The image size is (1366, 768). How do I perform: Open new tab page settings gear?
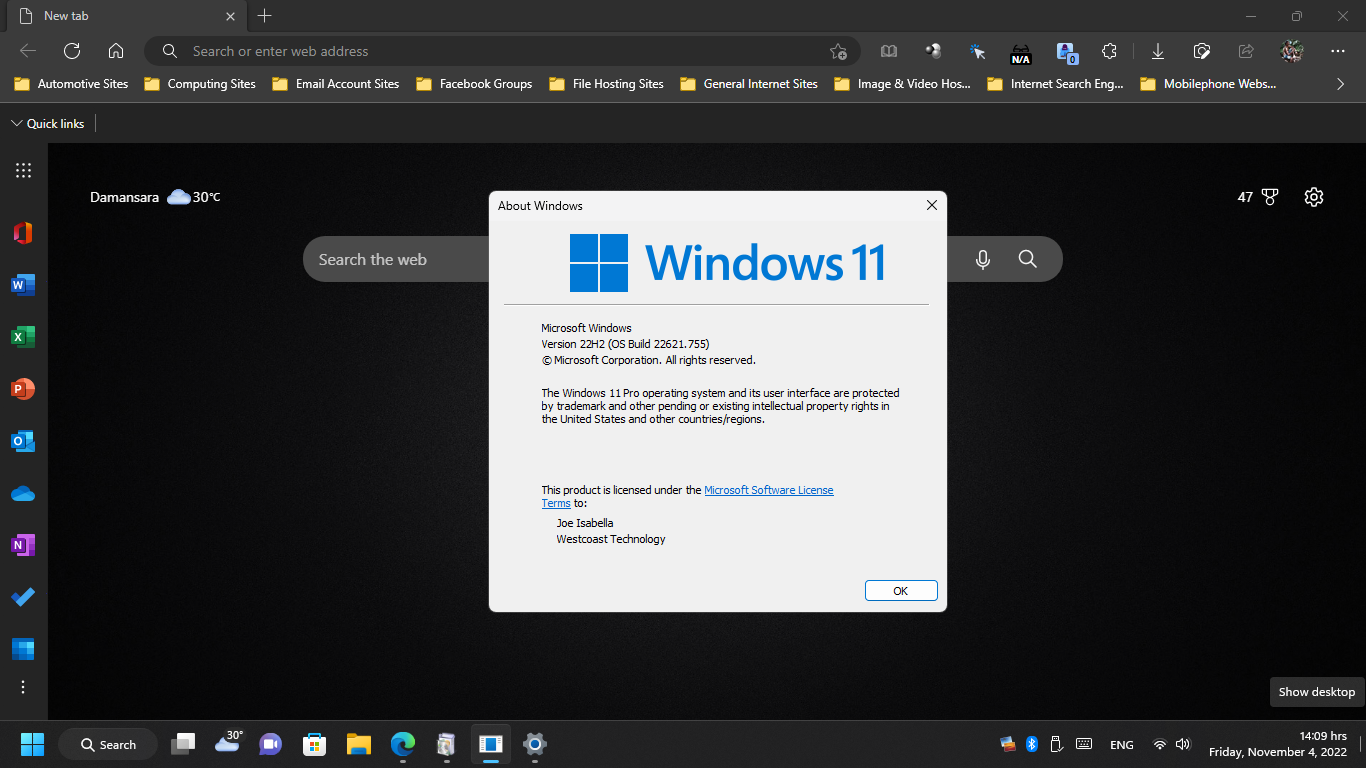point(1314,197)
